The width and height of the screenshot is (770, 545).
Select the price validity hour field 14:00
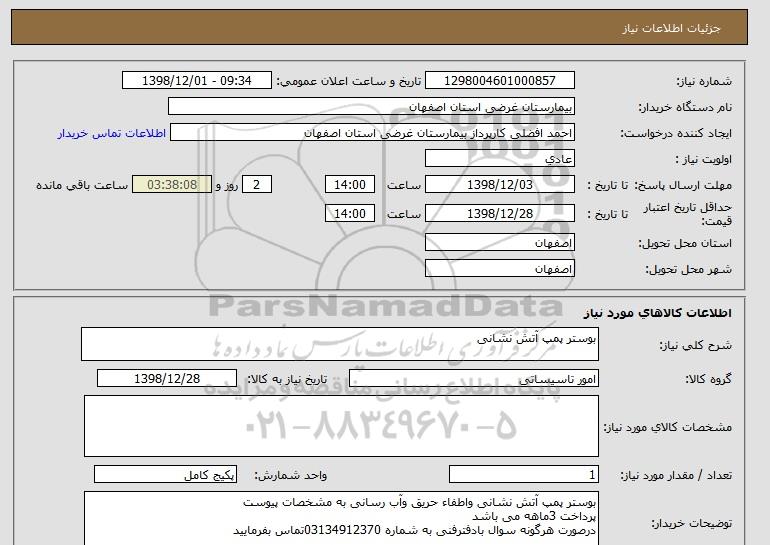click(350, 214)
